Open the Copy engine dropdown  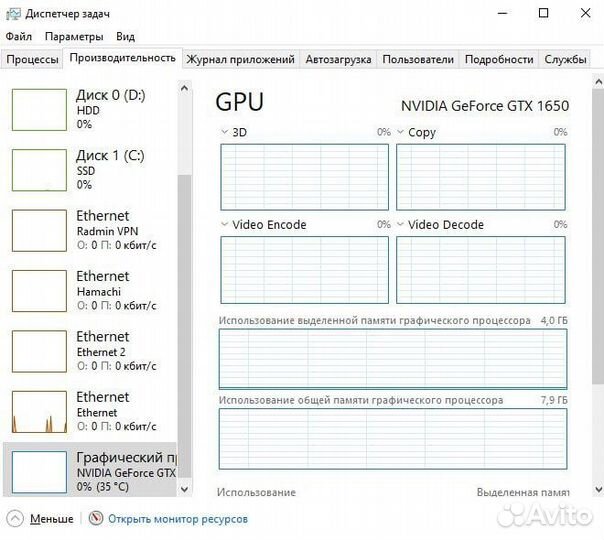click(401, 132)
